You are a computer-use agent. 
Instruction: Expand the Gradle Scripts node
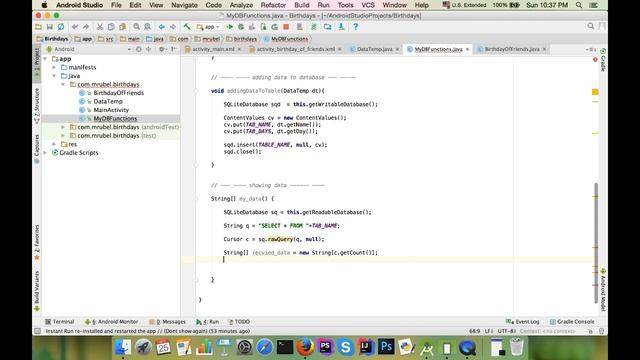[x=45, y=153]
